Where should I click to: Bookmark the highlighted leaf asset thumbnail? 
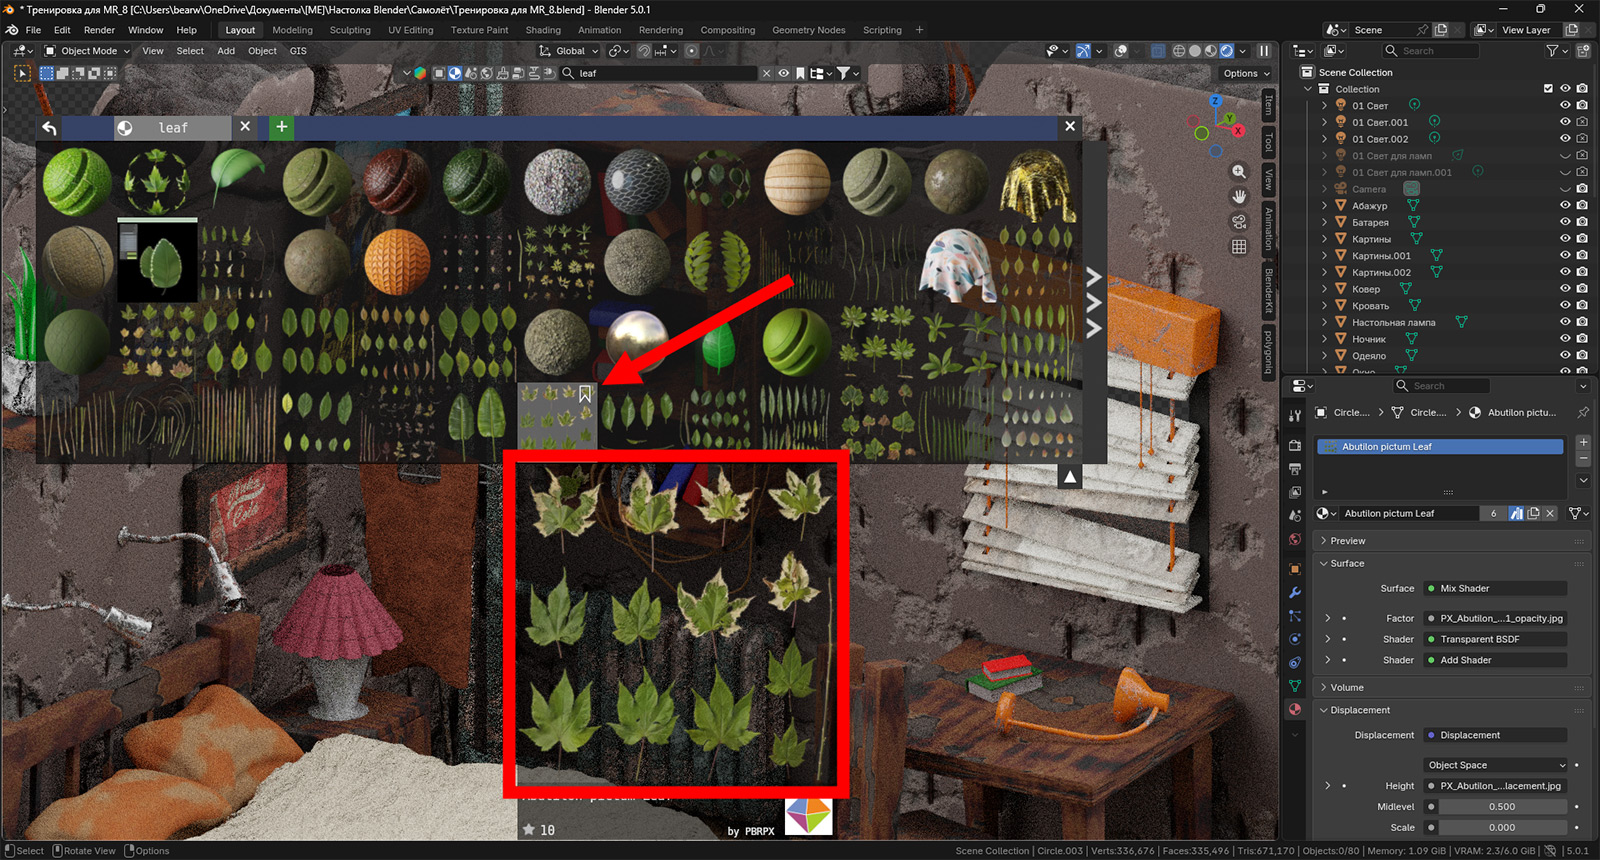point(585,394)
